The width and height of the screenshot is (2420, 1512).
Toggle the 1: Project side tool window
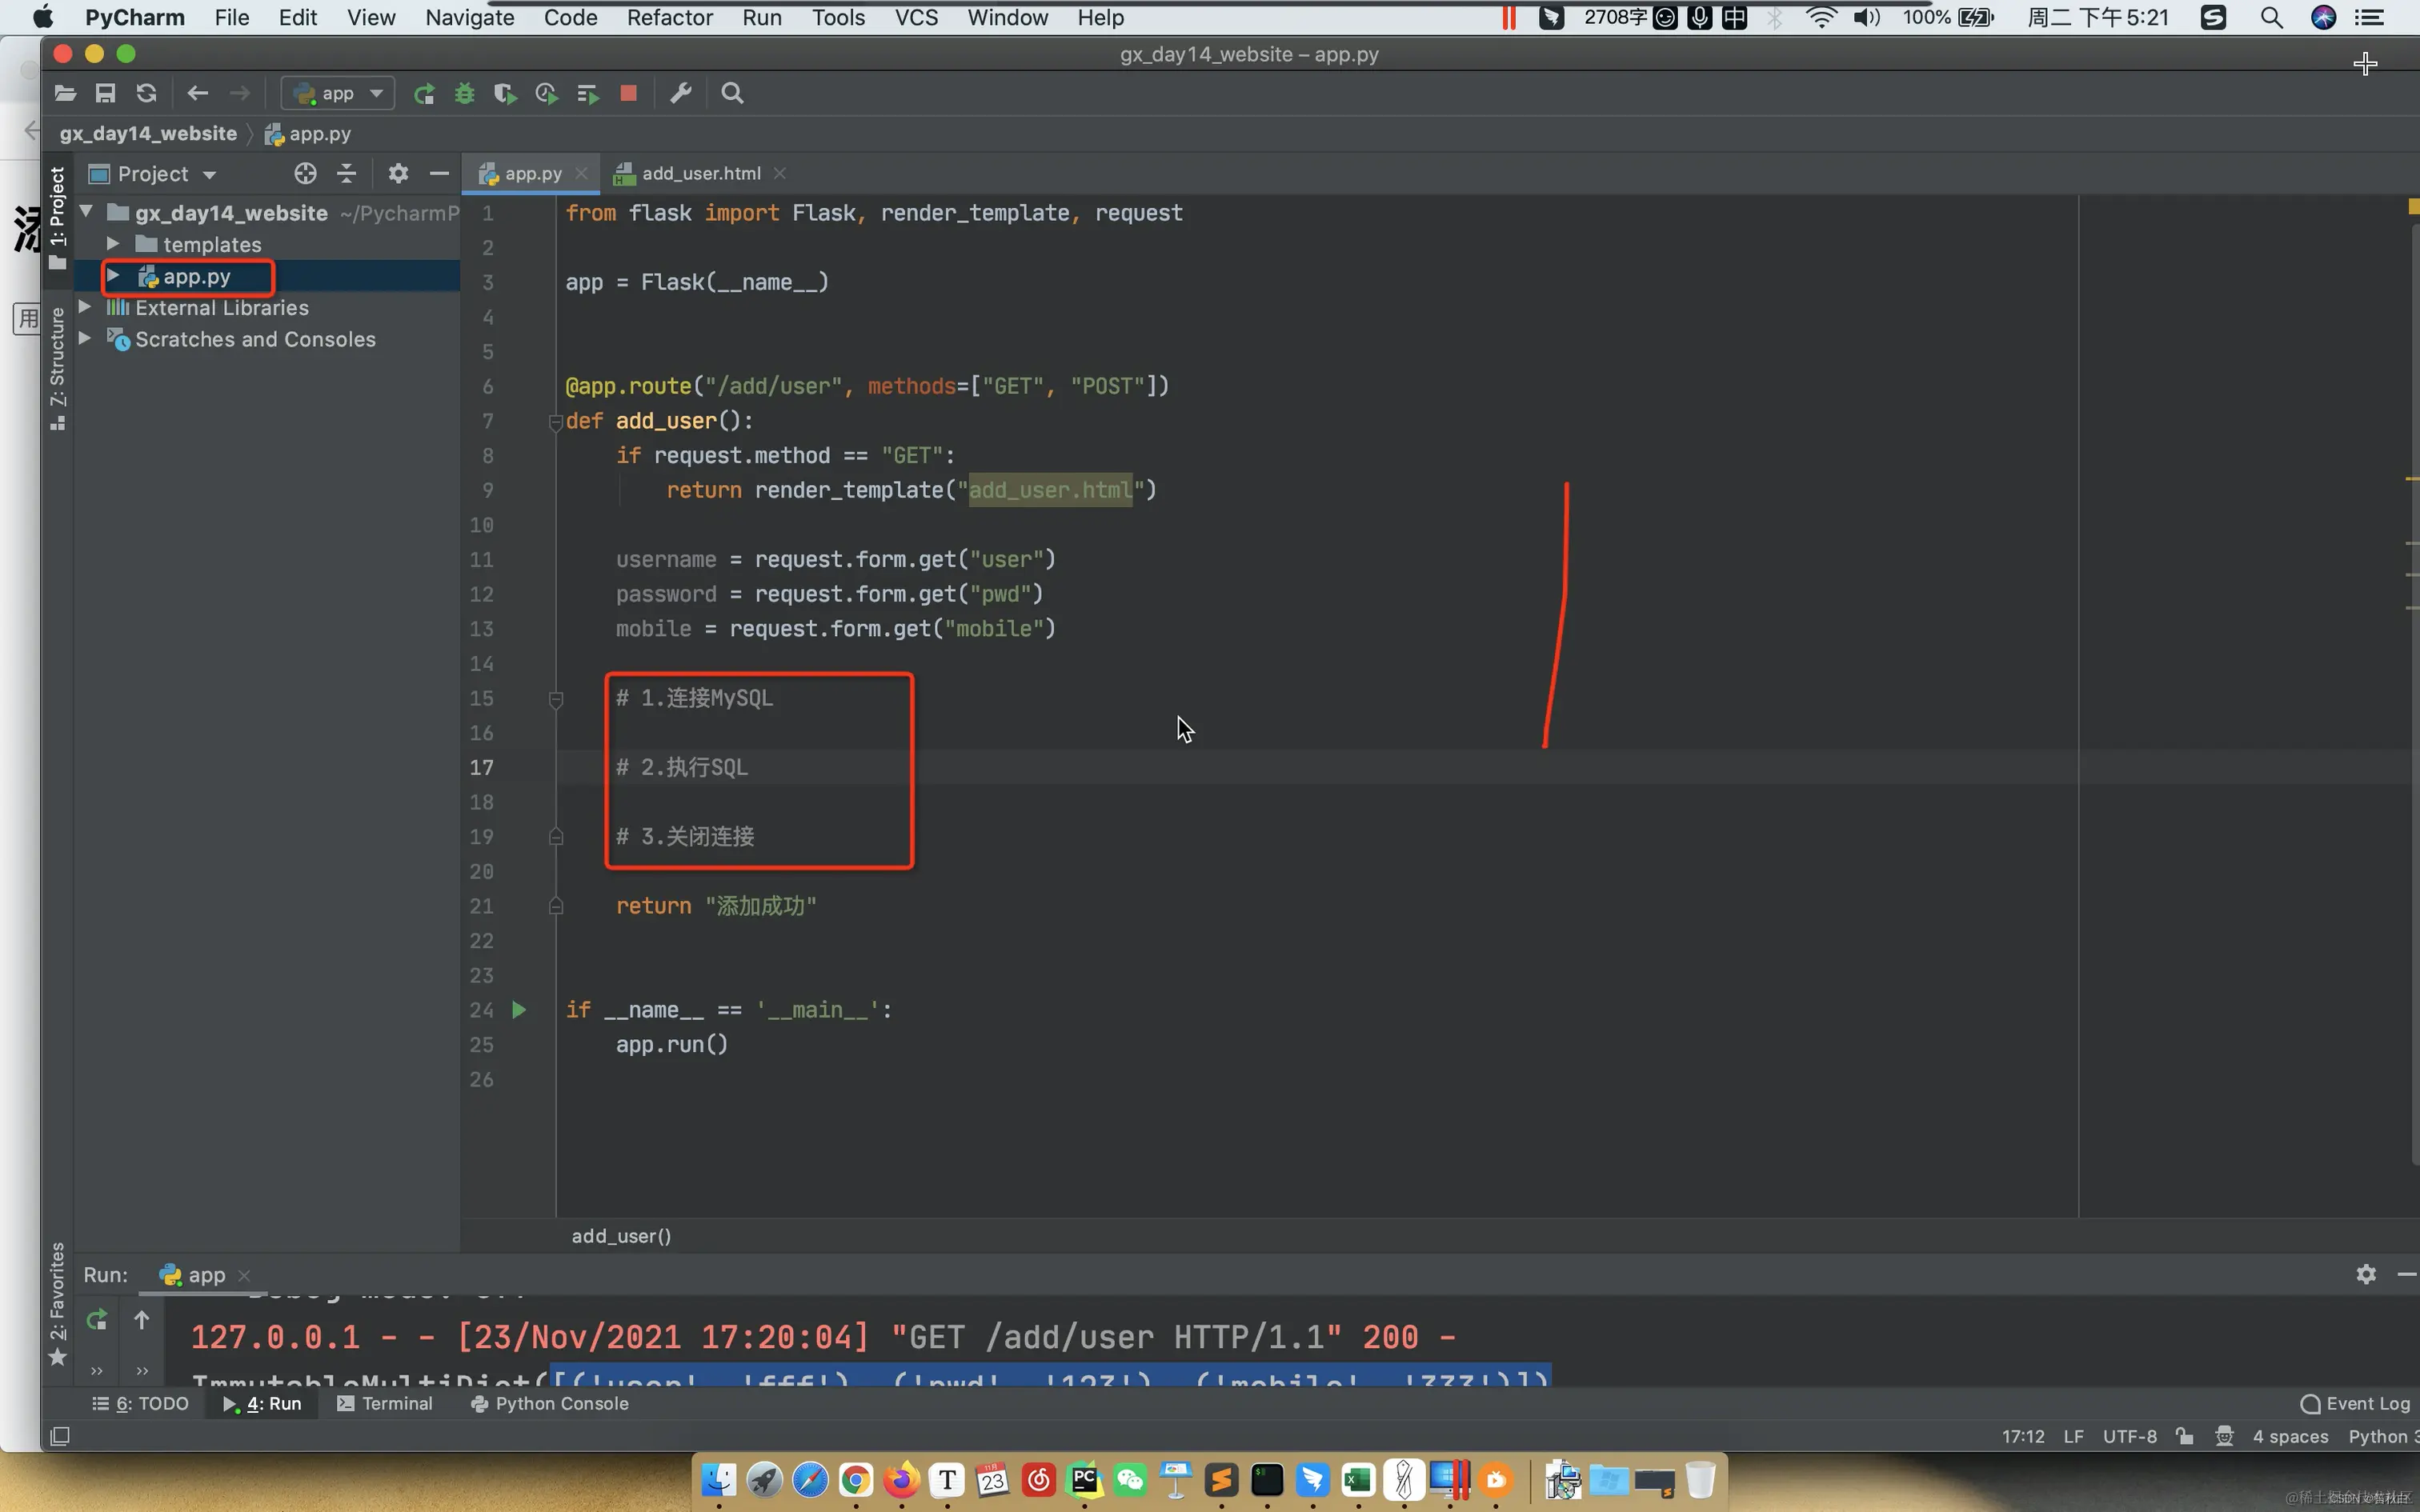(x=58, y=215)
